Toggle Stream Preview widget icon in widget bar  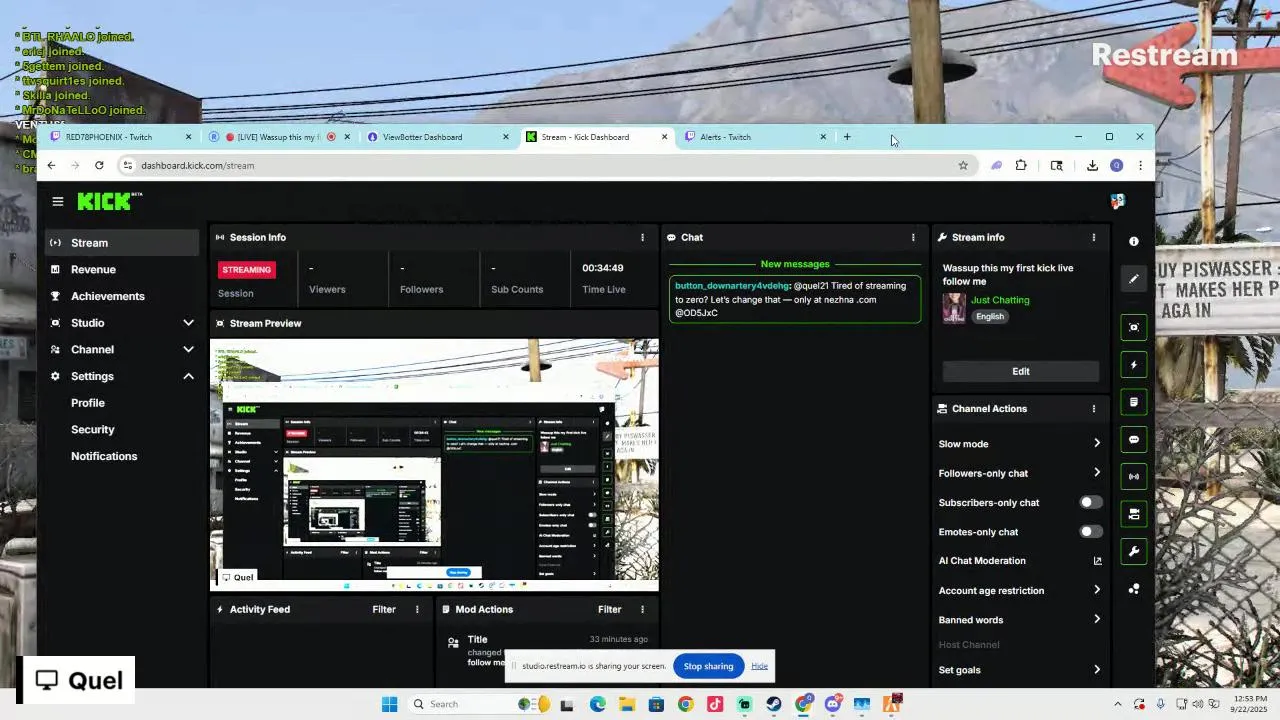coord(1134,328)
